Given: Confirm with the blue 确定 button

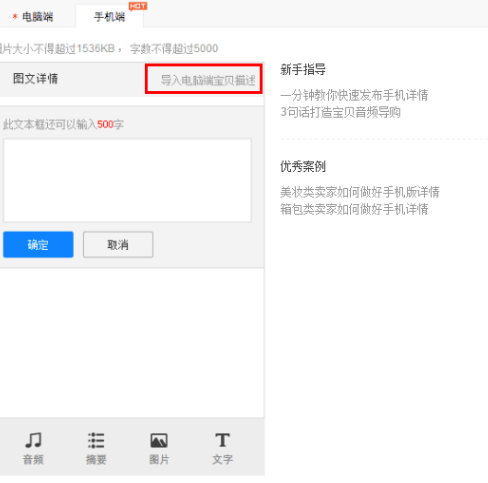Looking at the screenshot, I should pyautogui.click(x=38, y=245).
